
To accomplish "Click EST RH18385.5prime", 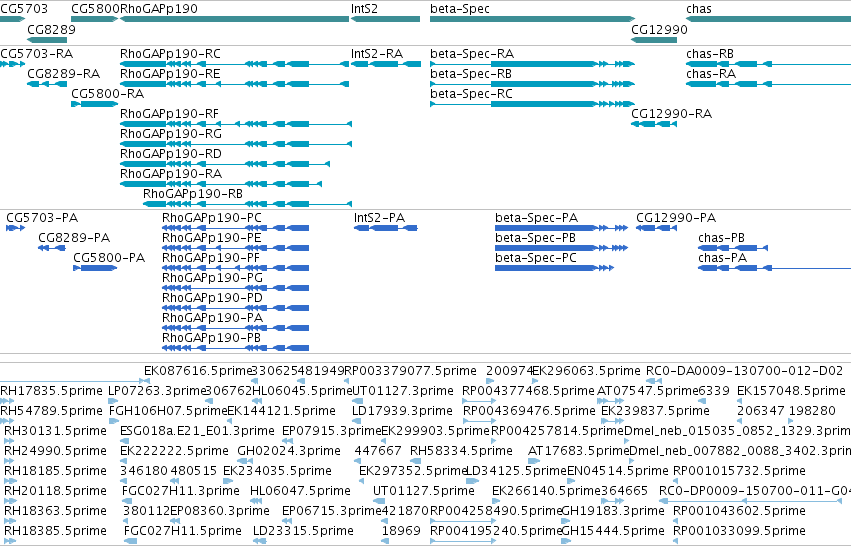I will click(55, 531).
